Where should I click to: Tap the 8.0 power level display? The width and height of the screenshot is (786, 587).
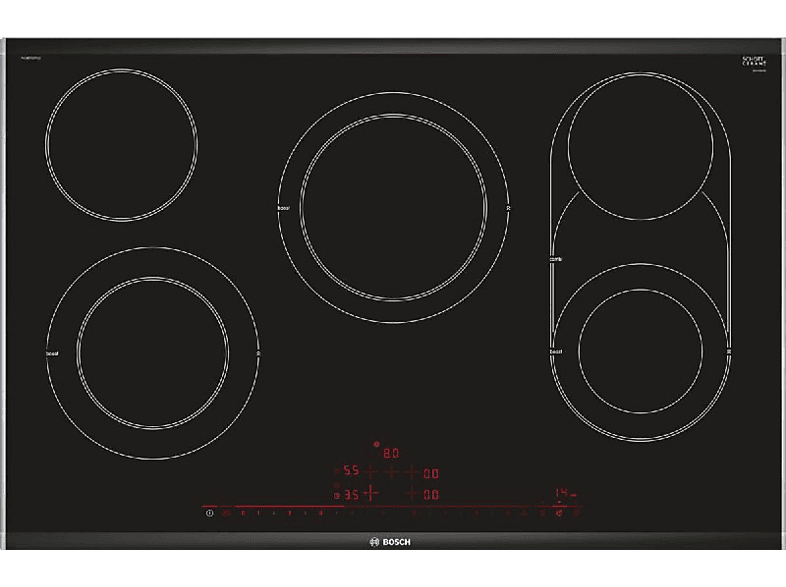(x=392, y=453)
